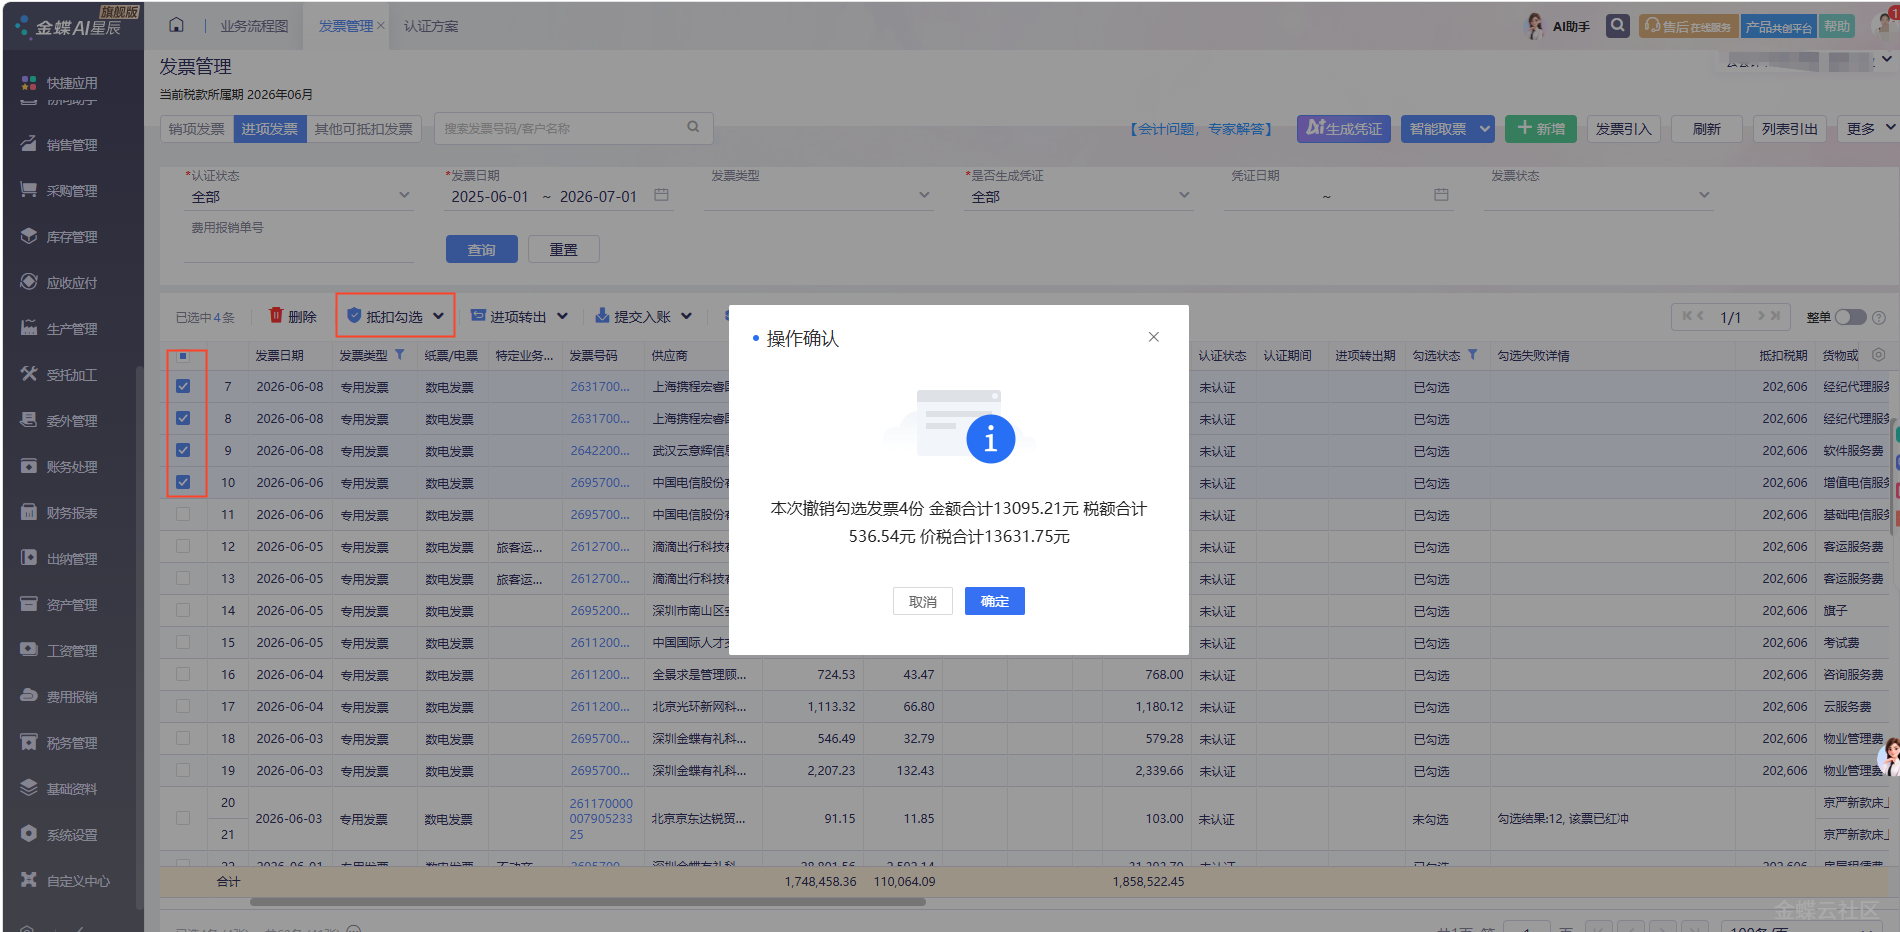
Task: Open 账务处理 in the sidebar
Action: [x=72, y=467]
